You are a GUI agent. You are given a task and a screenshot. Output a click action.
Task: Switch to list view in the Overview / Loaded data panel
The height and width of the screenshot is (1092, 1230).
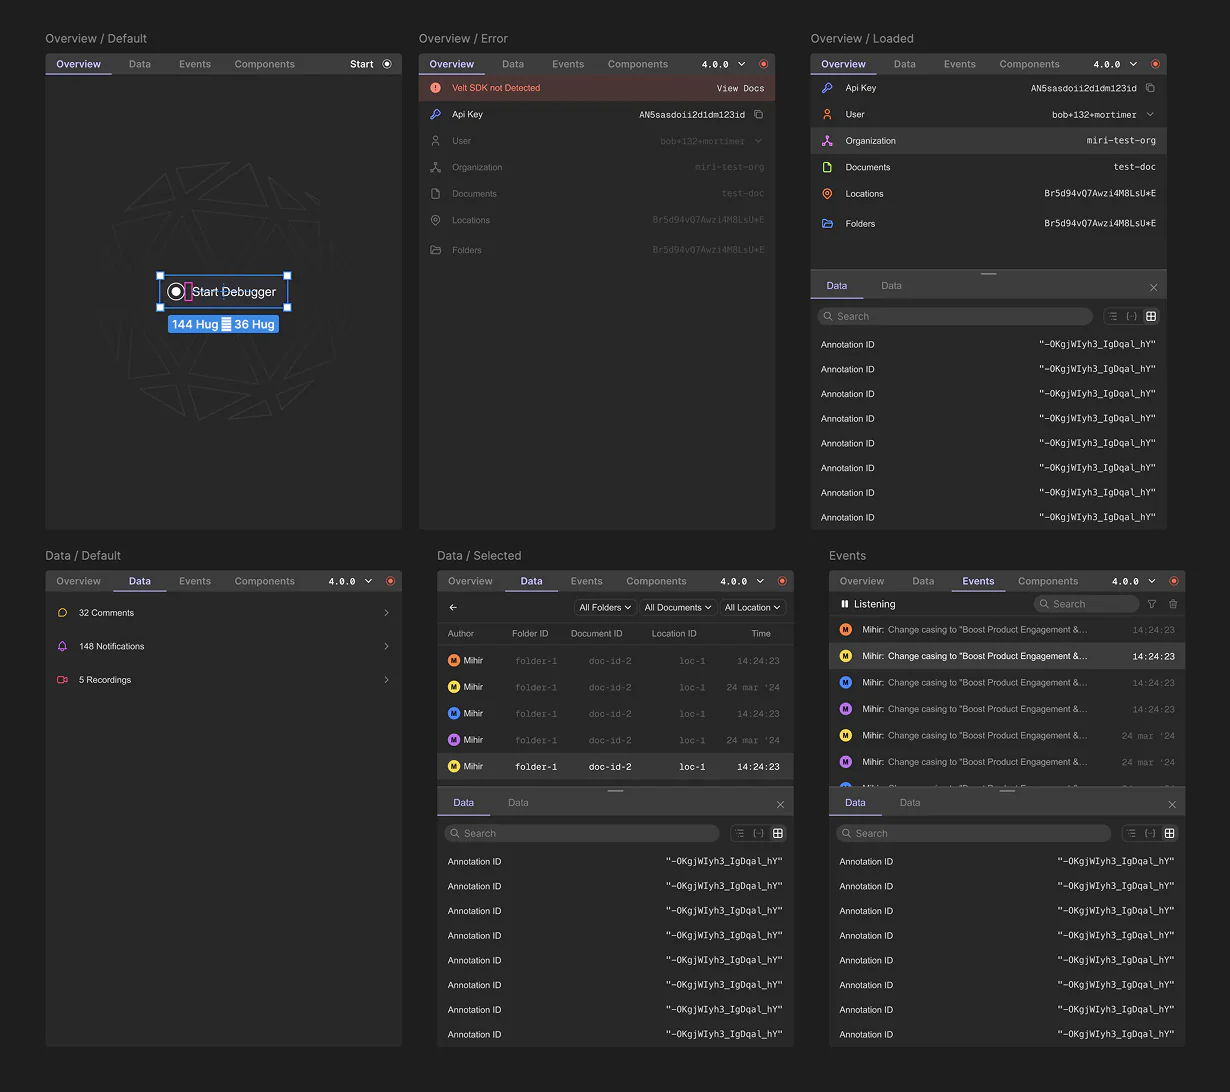(1113, 316)
